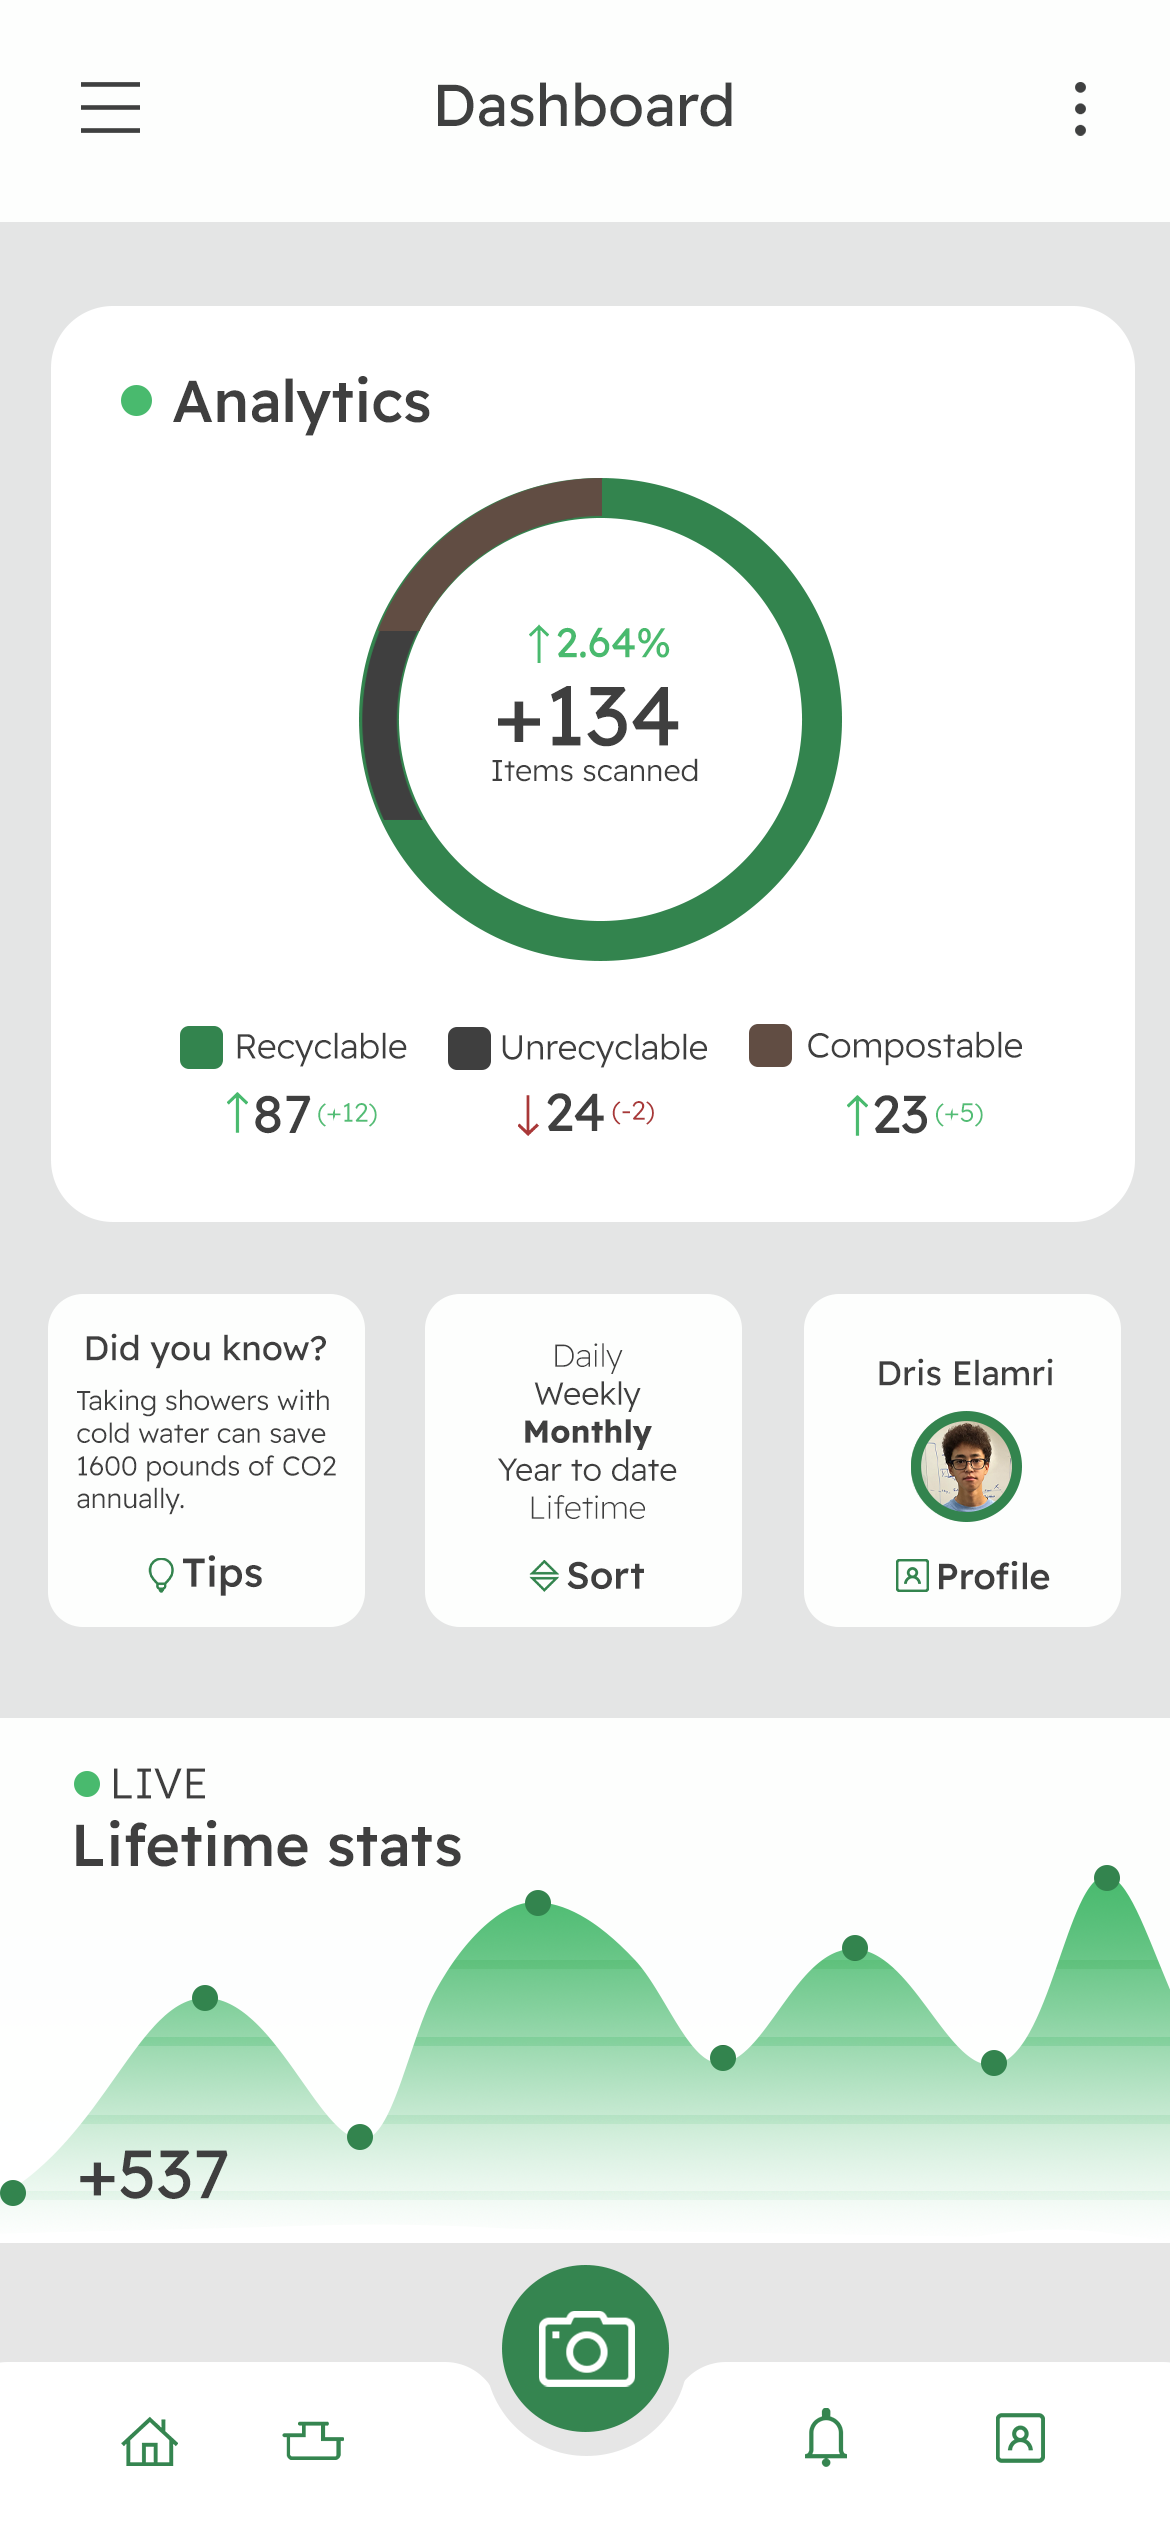
Task: Click the Compostable brown color swatch
Action: [x=770, y=1046]
